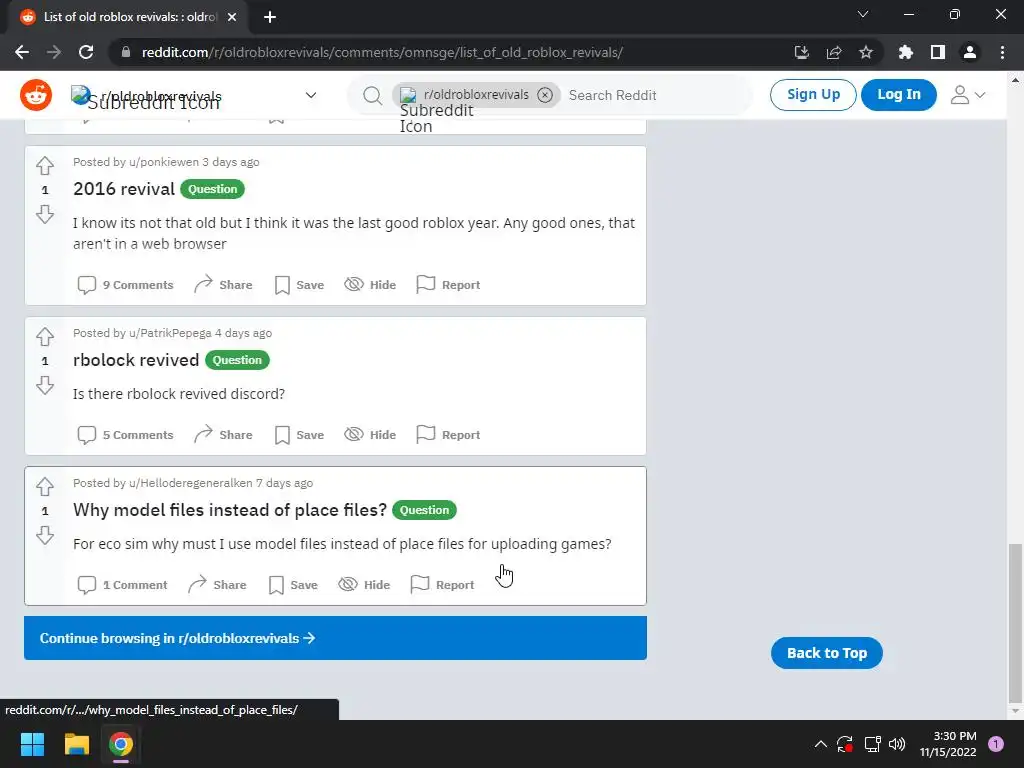Open 5 Comments on rbolock revived post
1024x768 pixels.
[125, 435]
